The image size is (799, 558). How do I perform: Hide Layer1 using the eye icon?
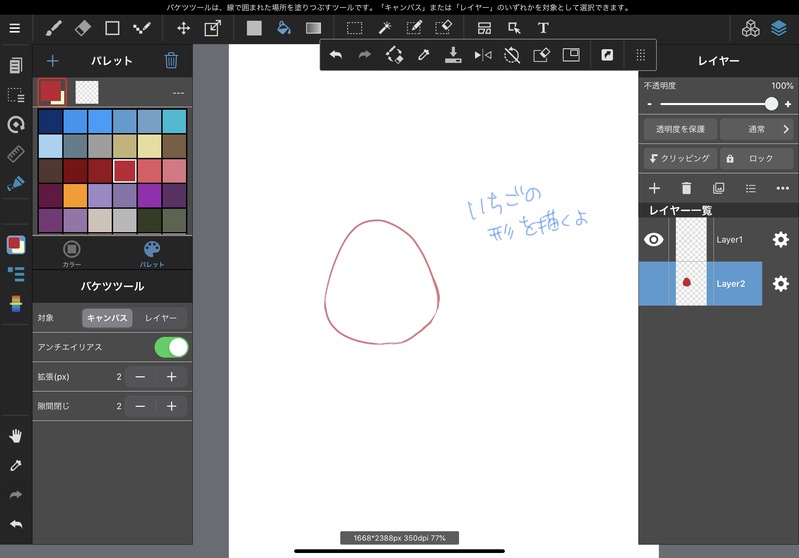pos(654,240)
